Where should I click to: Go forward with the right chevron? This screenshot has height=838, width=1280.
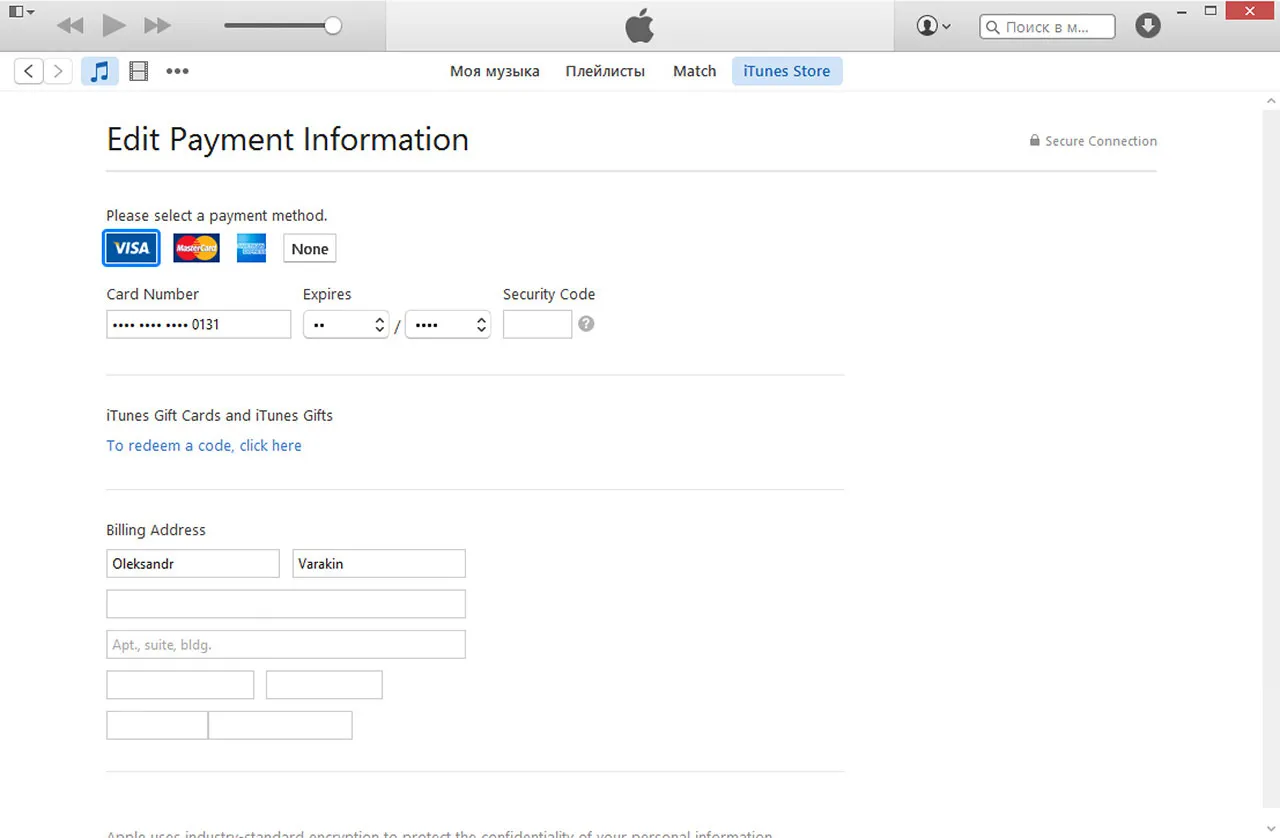(x=58, y=71)
